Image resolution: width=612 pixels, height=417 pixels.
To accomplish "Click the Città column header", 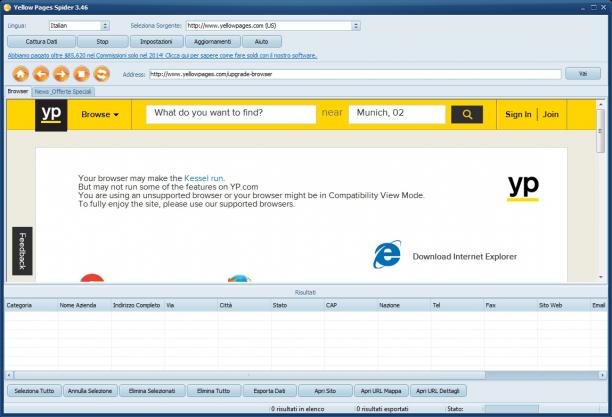I will tap(244, 305).
